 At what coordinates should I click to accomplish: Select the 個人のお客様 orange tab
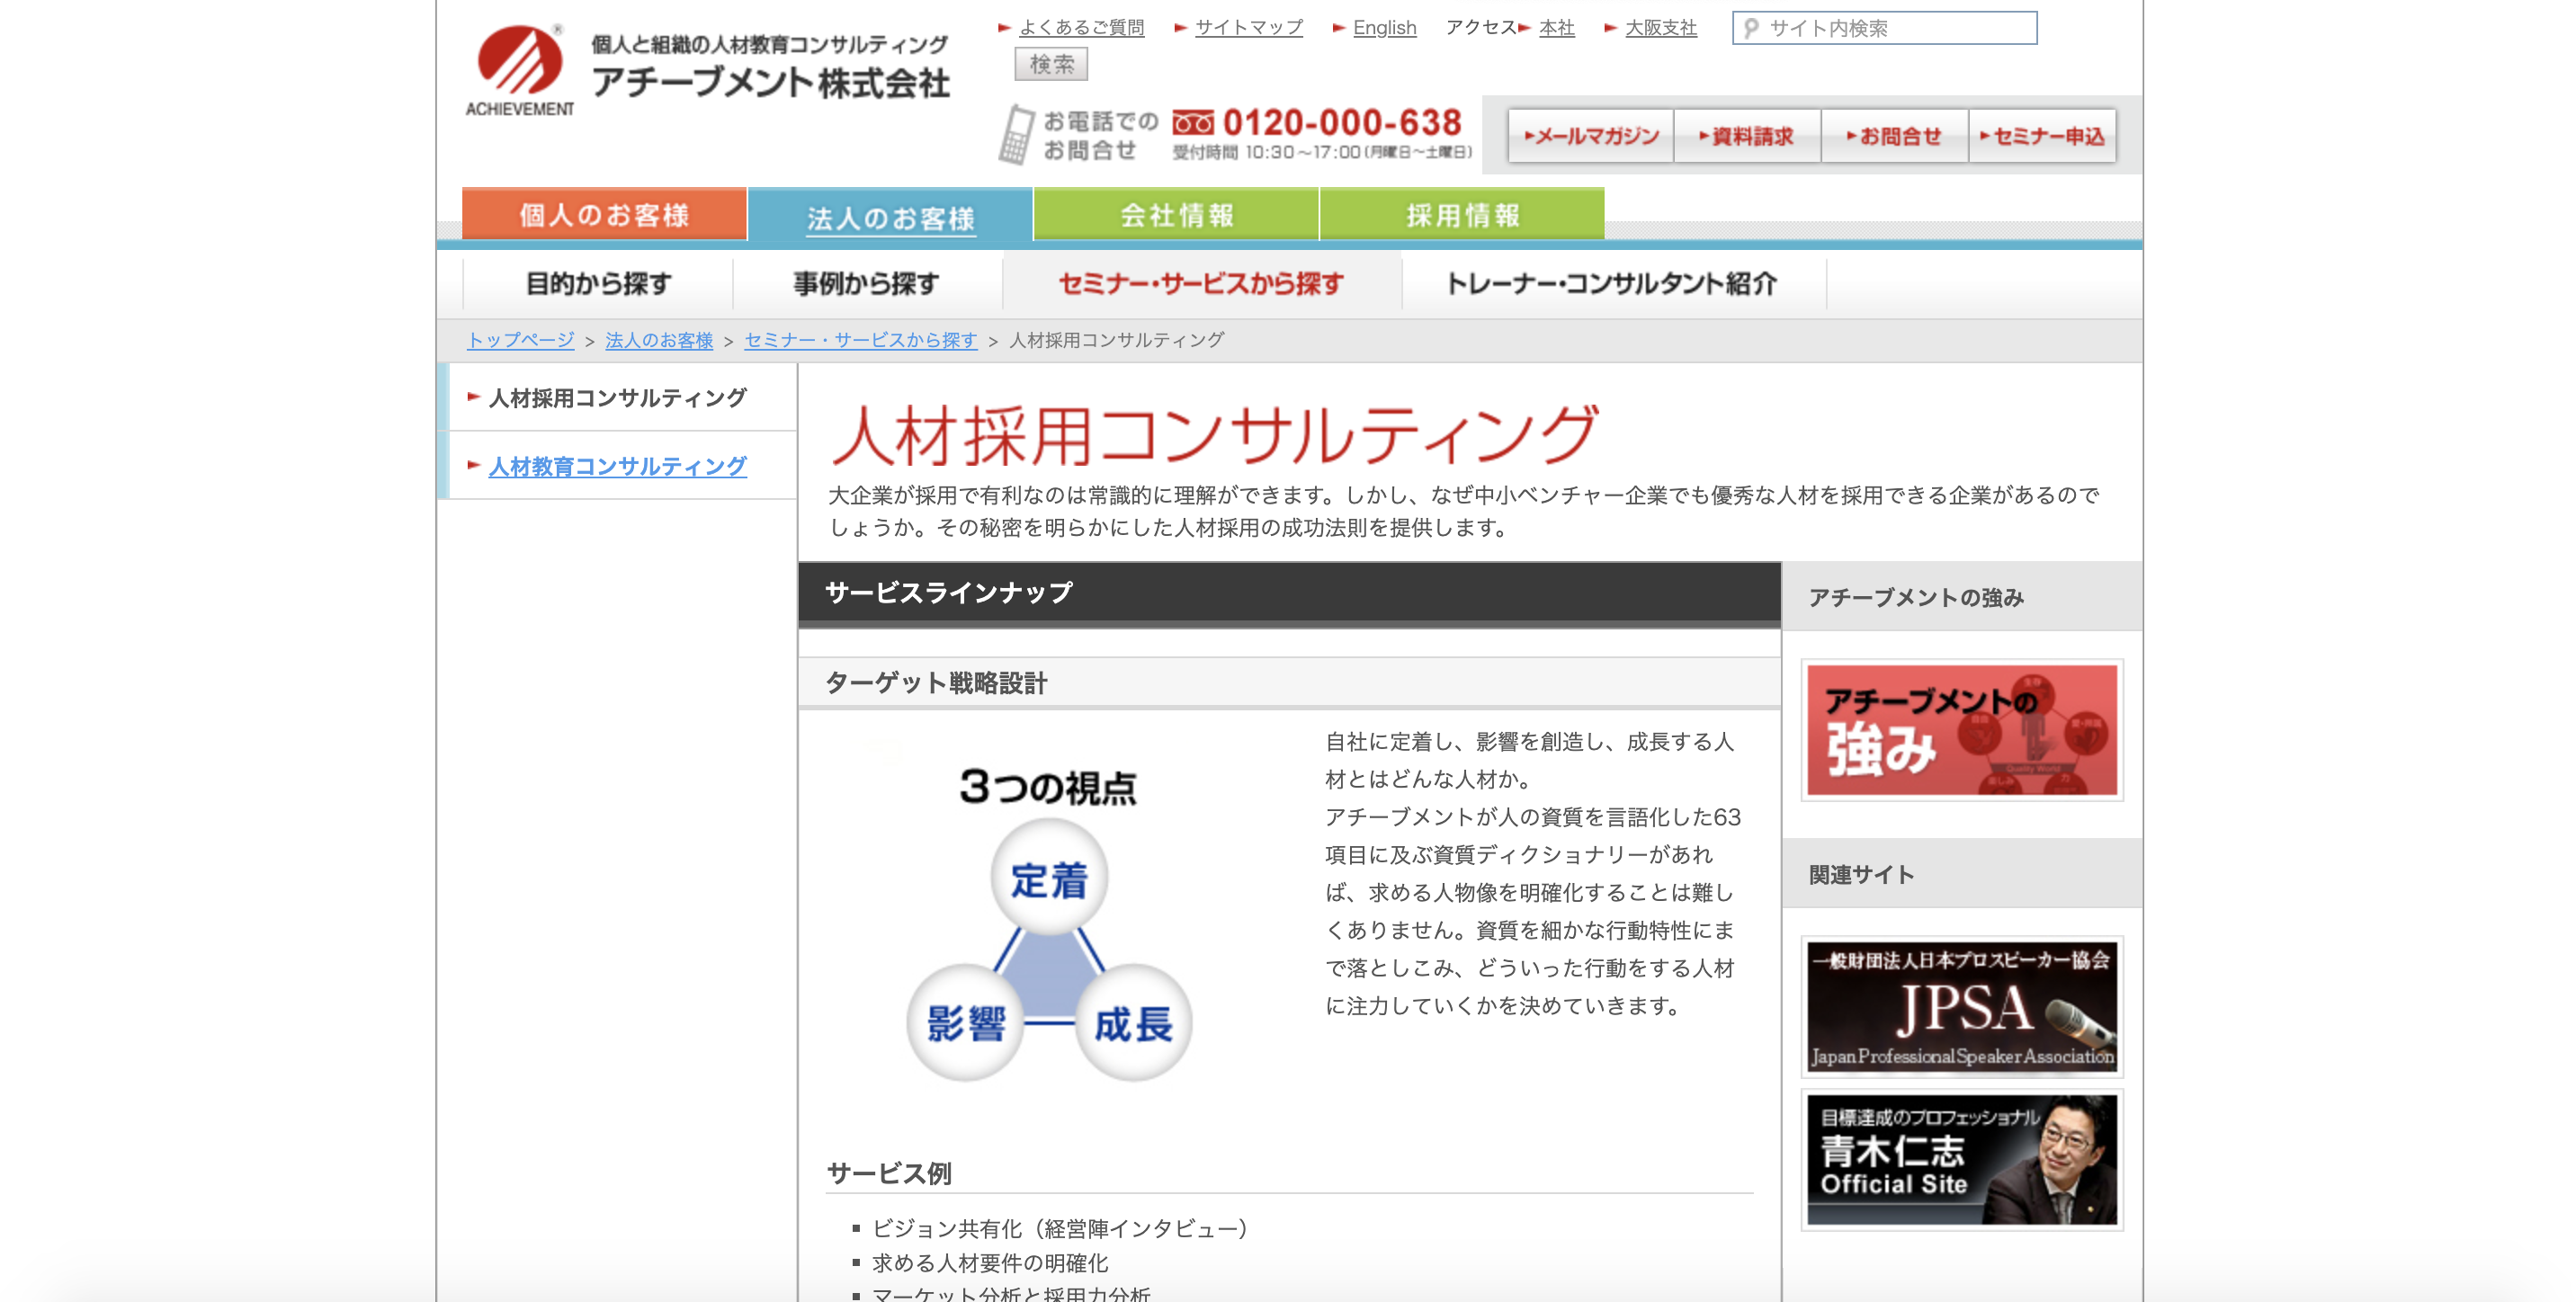pos(604,214)
